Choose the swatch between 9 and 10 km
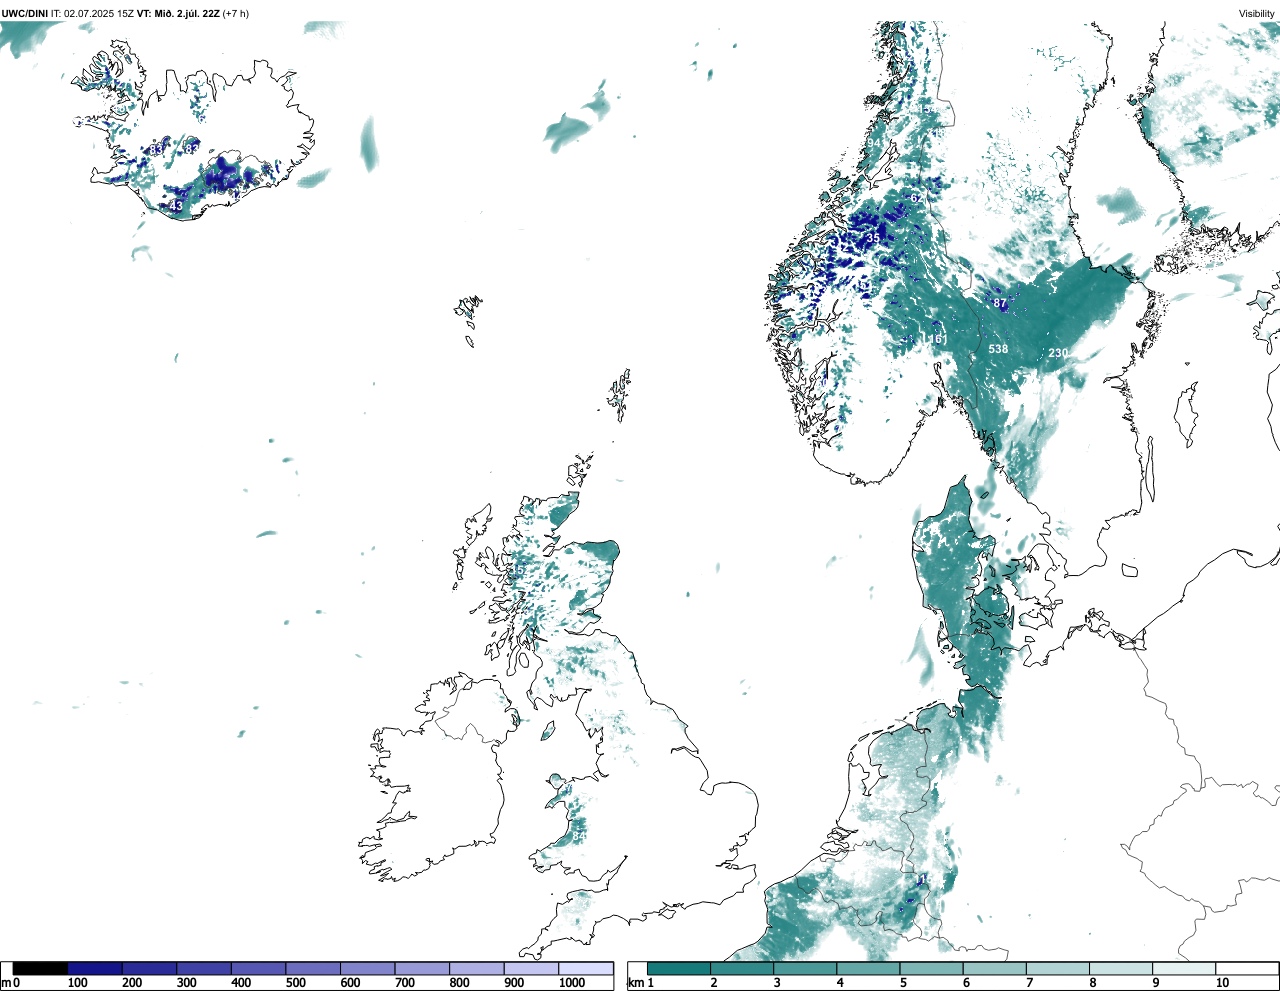The height and width of the screenshot is (991, 1280). (1184, 968)
